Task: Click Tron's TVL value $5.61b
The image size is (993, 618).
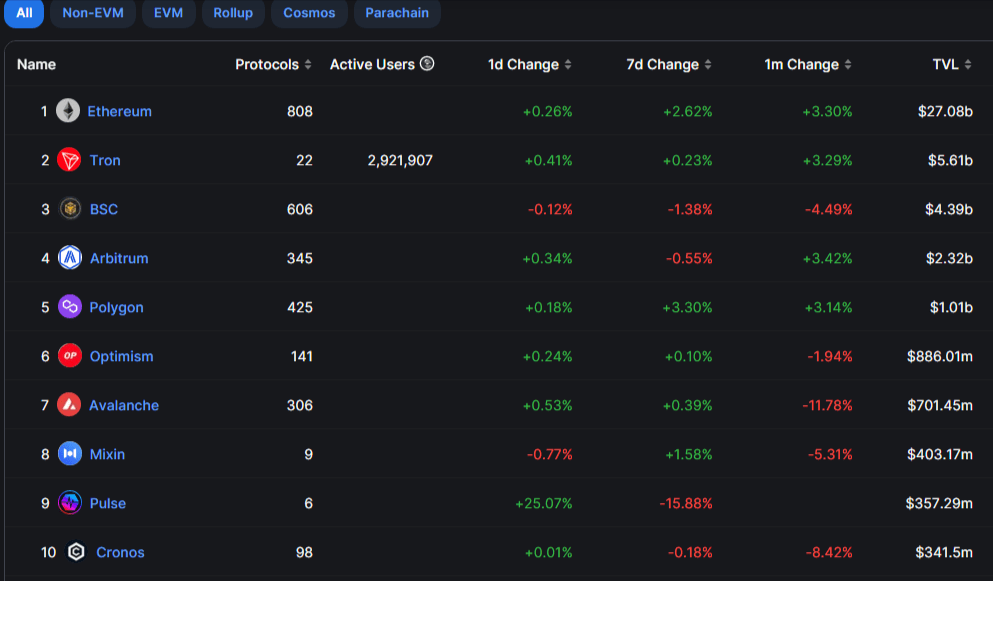Action: [950, 160]
